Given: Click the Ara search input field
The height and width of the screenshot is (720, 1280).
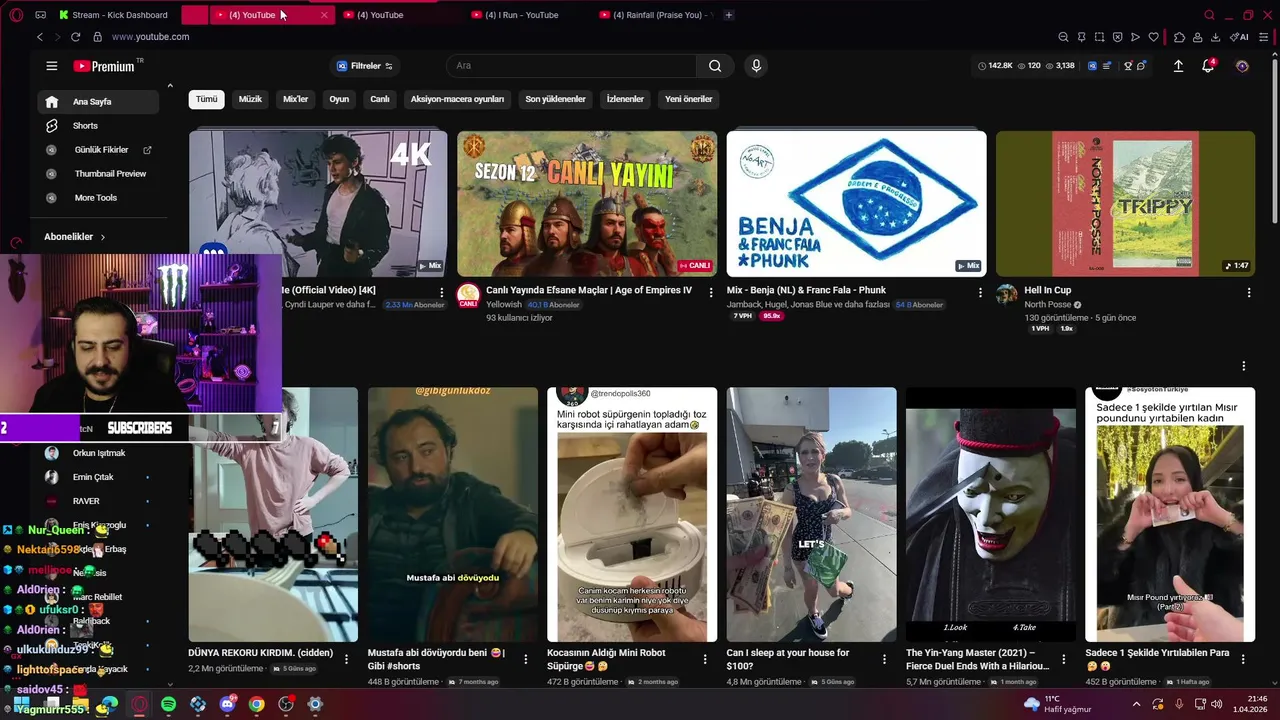Looking at the screenshot, I should tap(571, 66).
